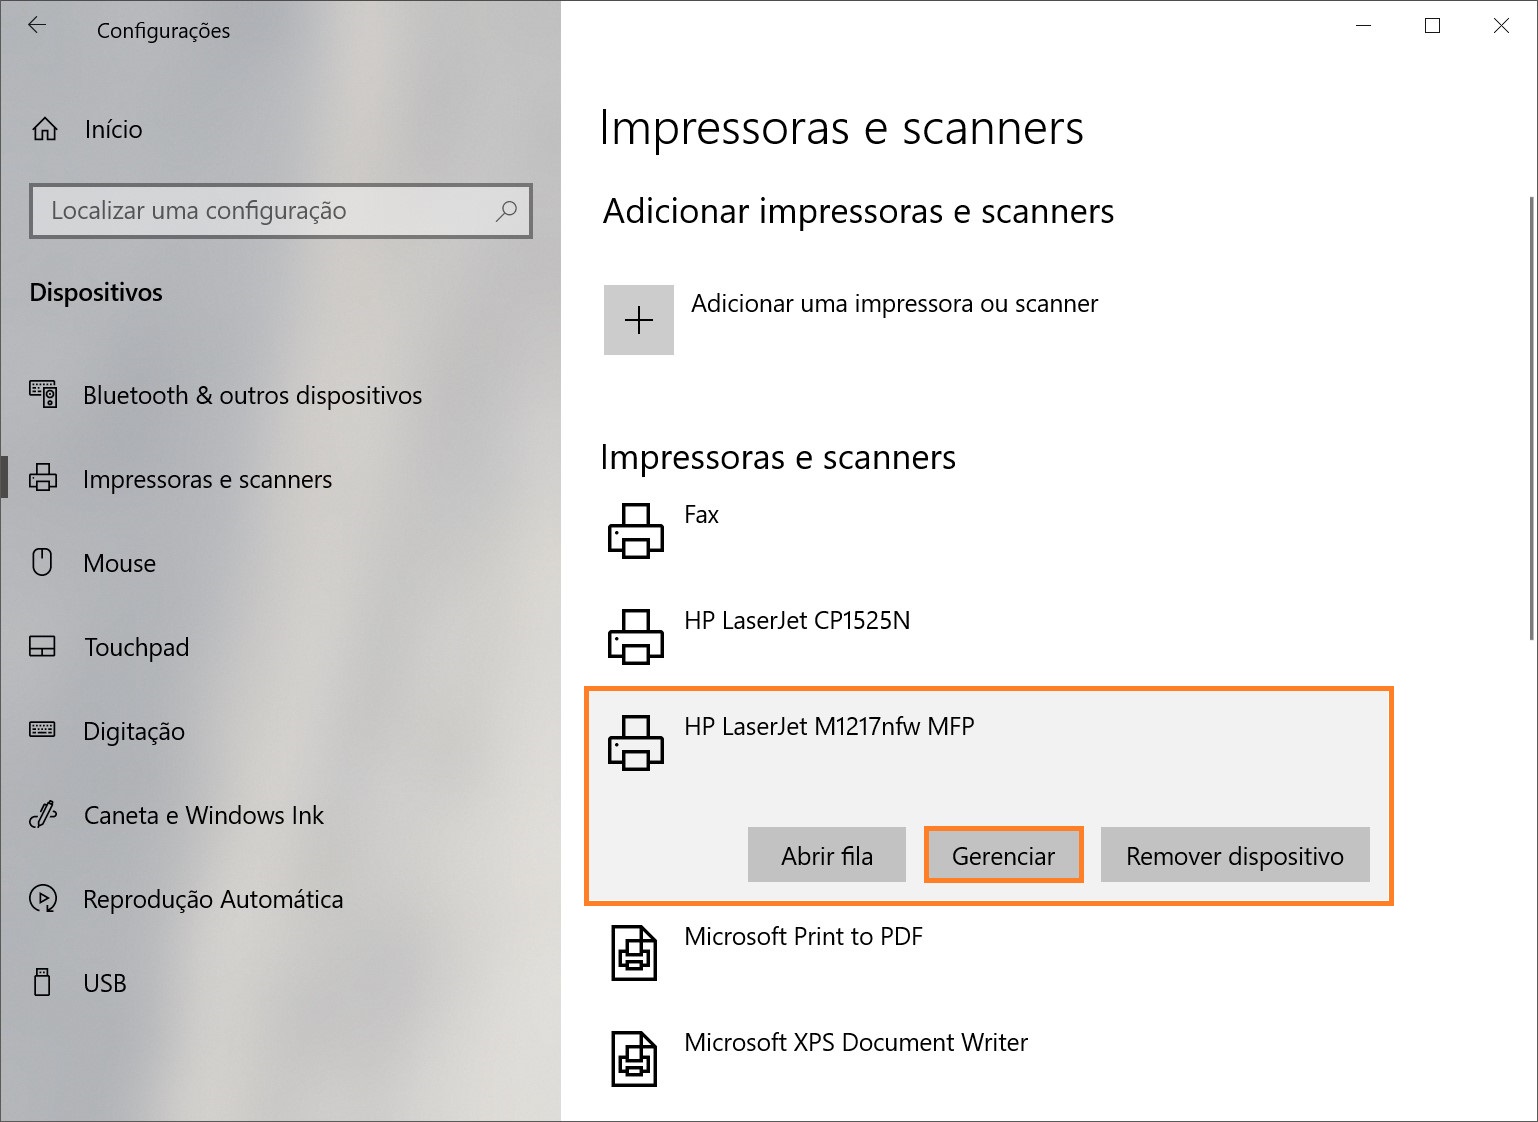Click the plus icon to add printer
Image resolution: width=1538 pixels, height=1122 pixels.
tap(639, 320)
